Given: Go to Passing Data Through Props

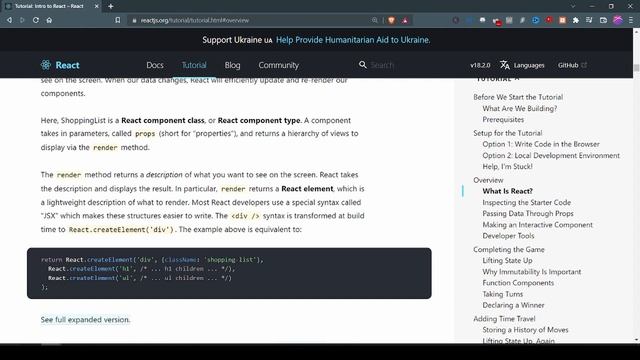Looking at the screenshot, I should point(528,213).
